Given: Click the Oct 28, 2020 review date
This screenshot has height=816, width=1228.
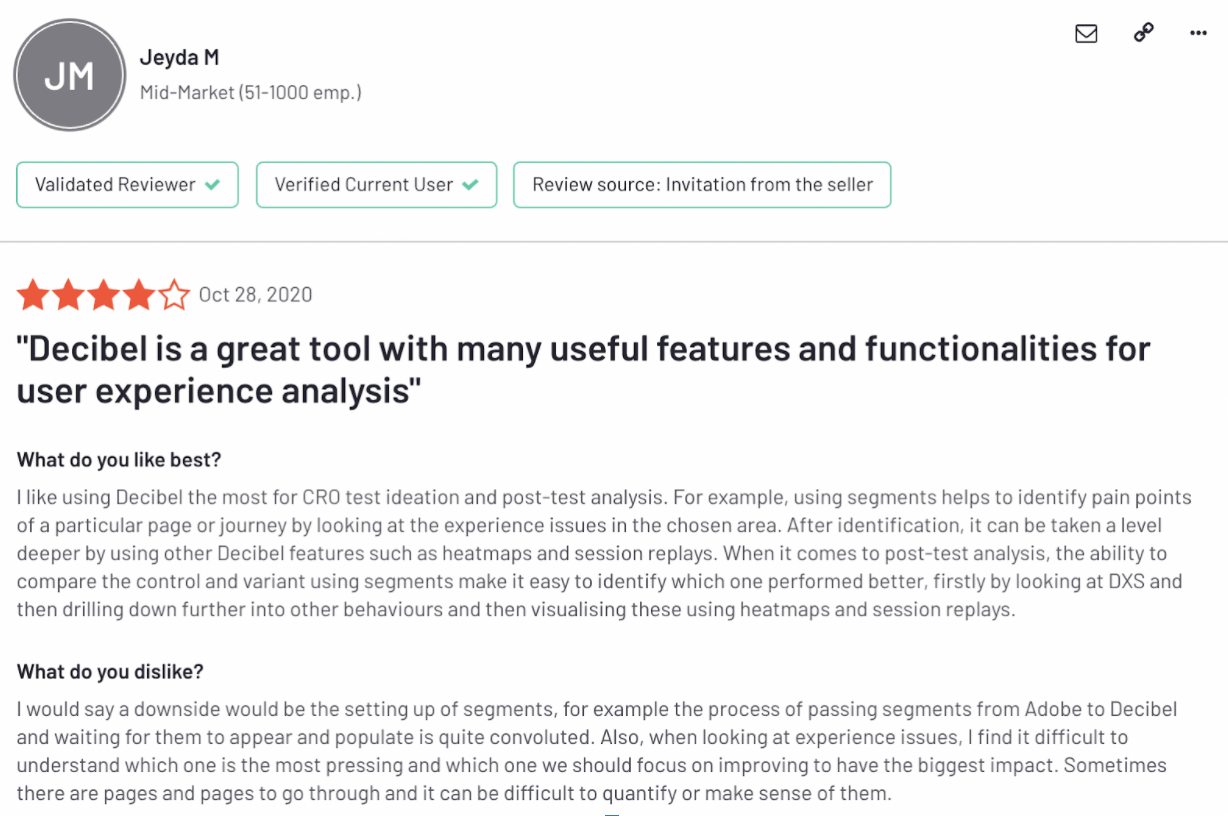Looking at the screenshot, I should pos(255,295).
